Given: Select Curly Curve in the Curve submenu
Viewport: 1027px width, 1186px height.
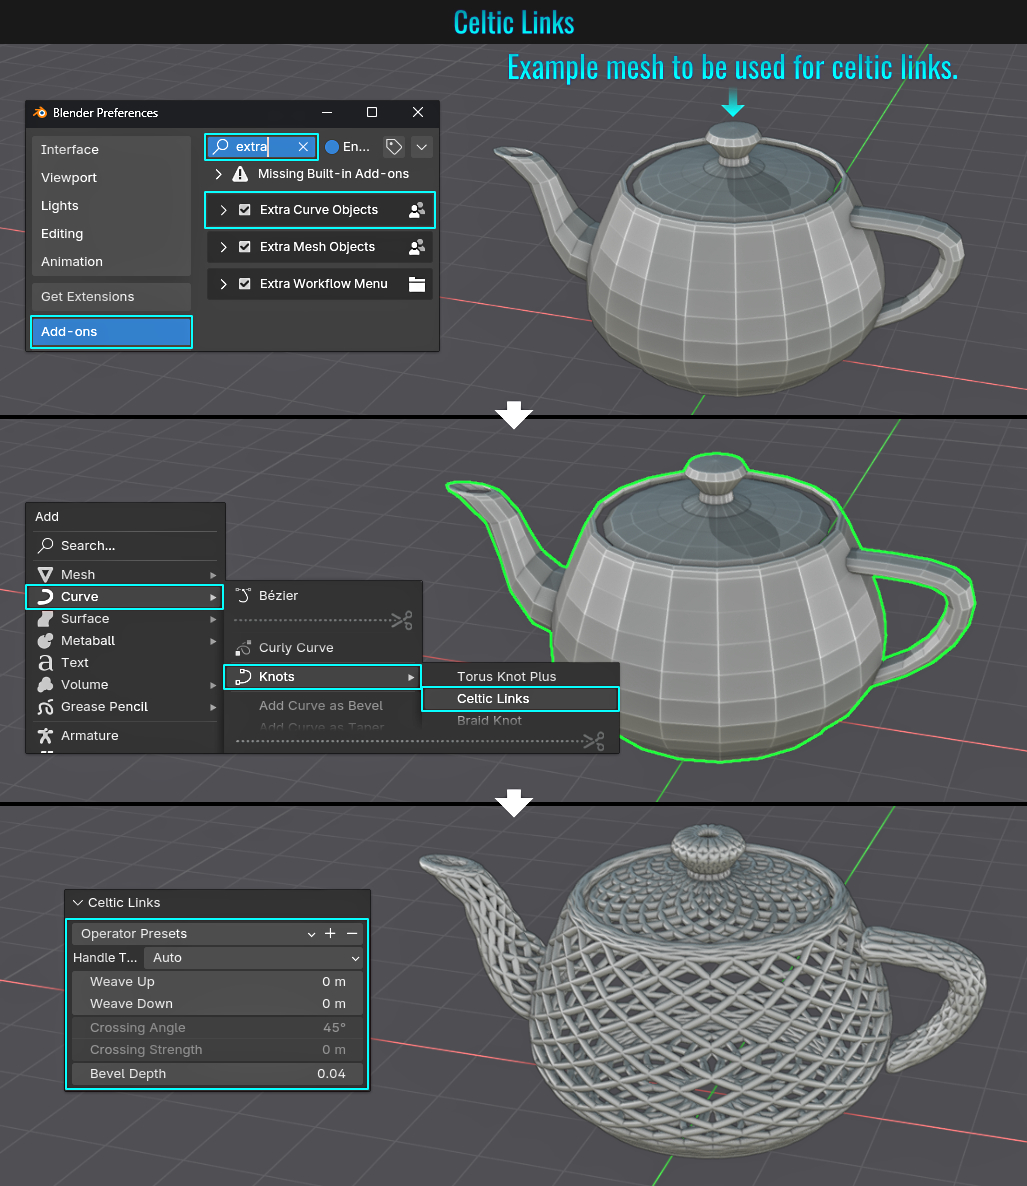Looking at the screenshot, I should click(x=322, y=648).
